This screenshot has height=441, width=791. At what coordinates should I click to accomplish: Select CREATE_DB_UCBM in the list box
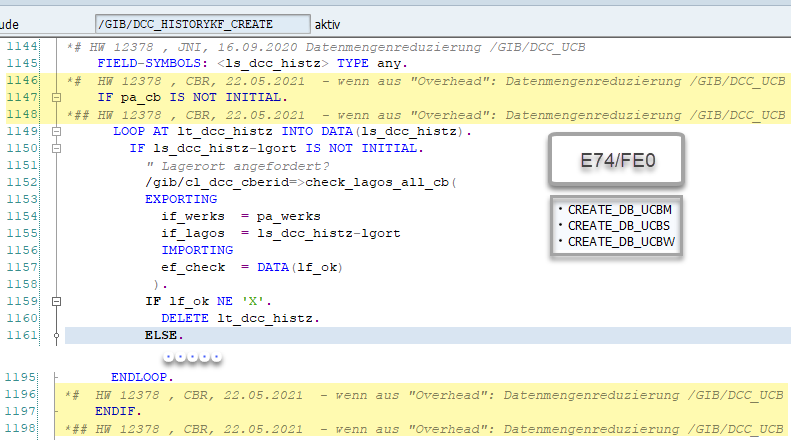click(616, 210)
